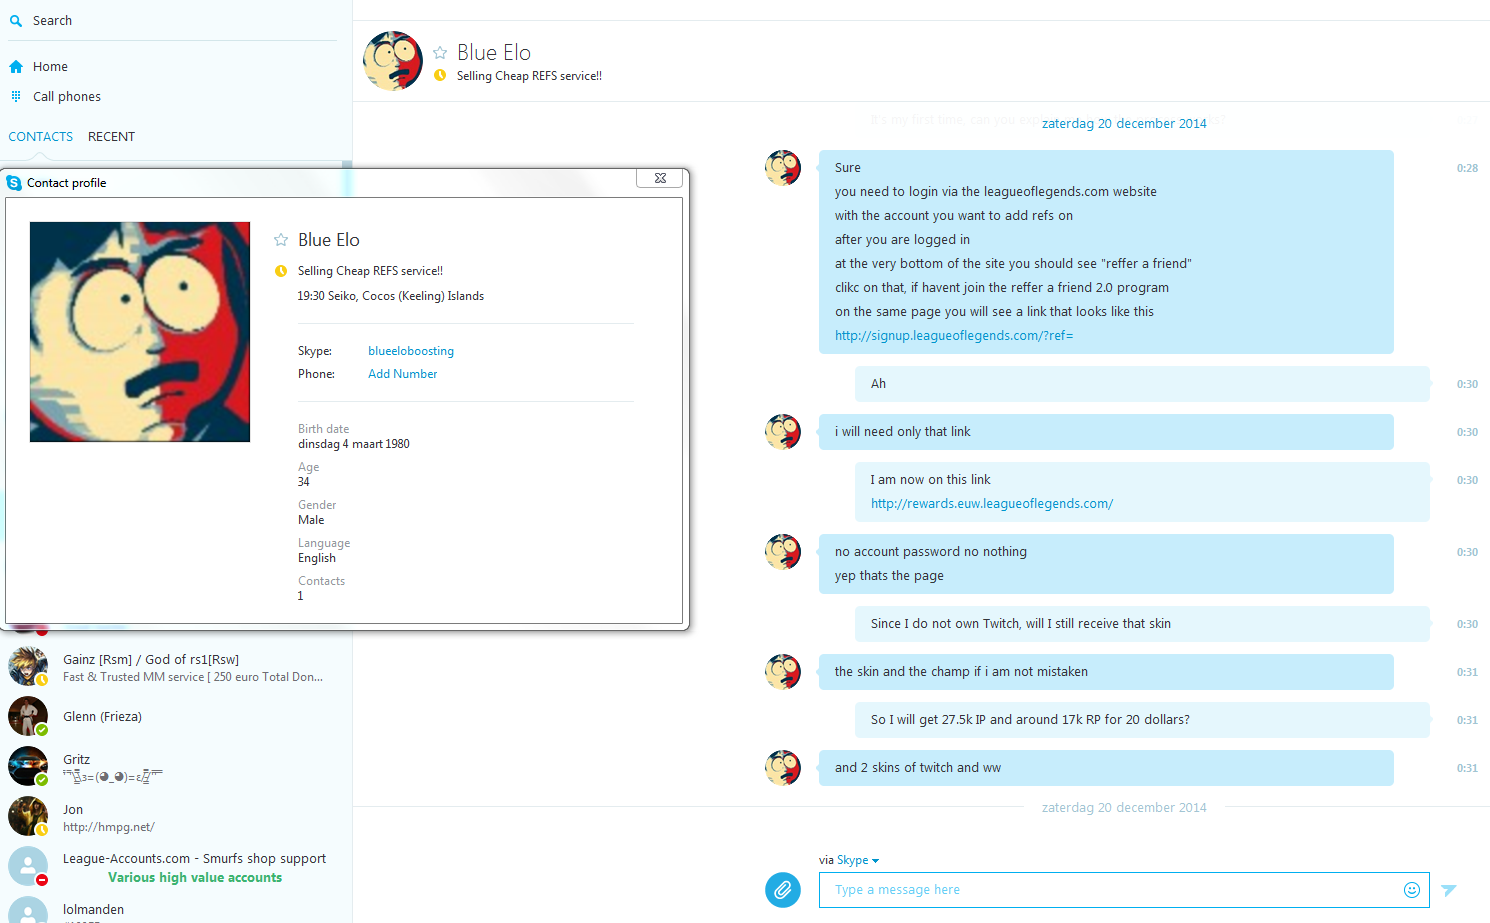Open the signup.leagueoflegends.com ref link

pyautogui.click(x=954, y=336)
